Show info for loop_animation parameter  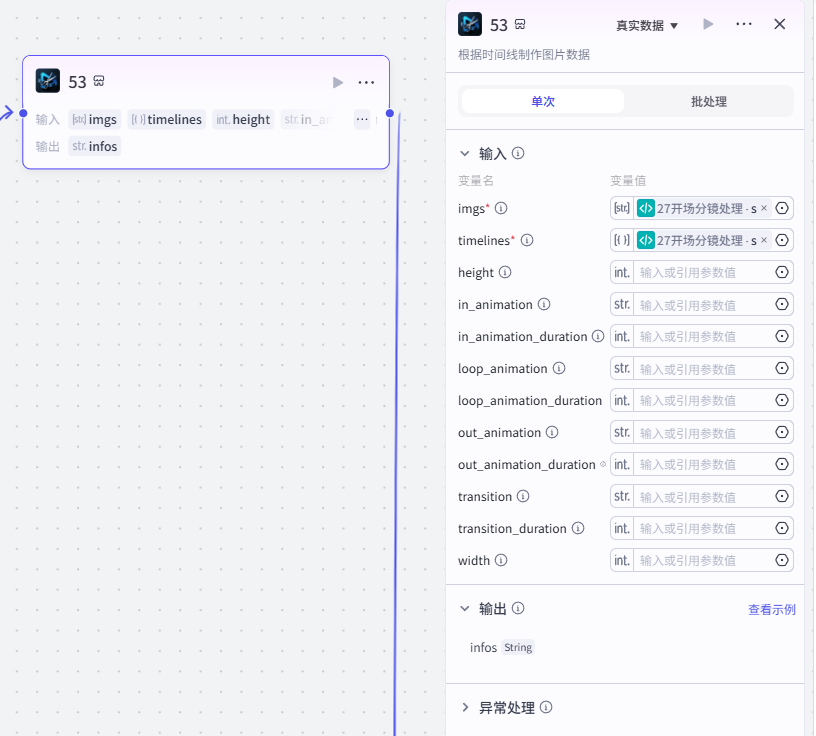click(x=559, y=368)
